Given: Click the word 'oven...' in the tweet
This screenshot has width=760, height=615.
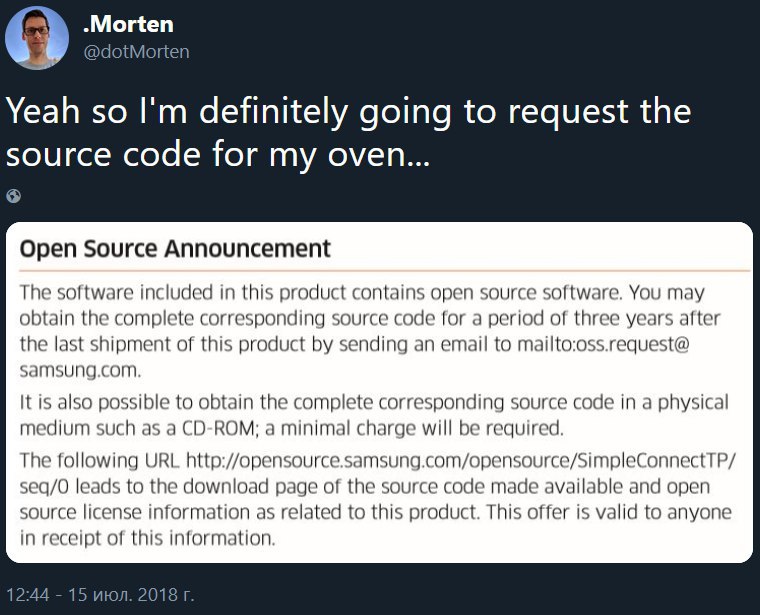Looking at the screenshot, I should click(x=379, y=155).
